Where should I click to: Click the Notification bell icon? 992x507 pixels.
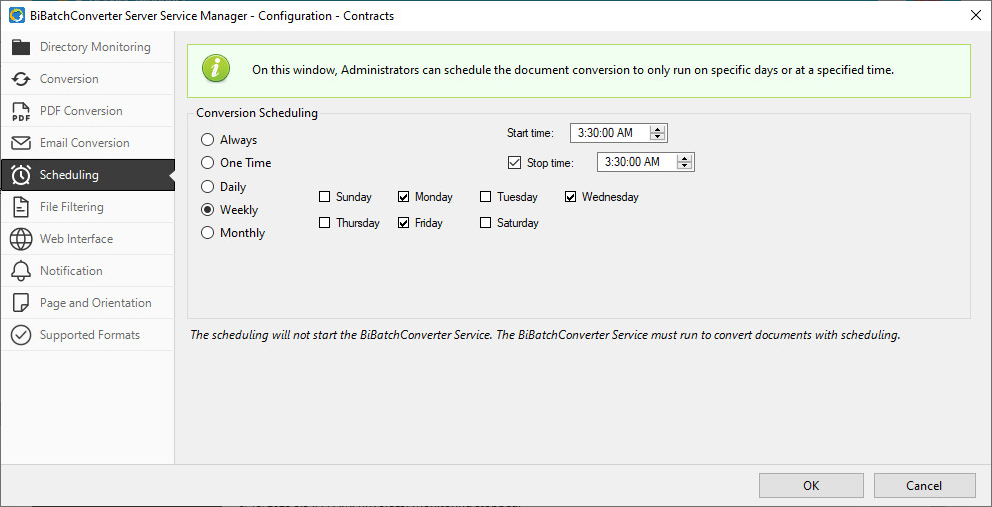click(21, 271)
